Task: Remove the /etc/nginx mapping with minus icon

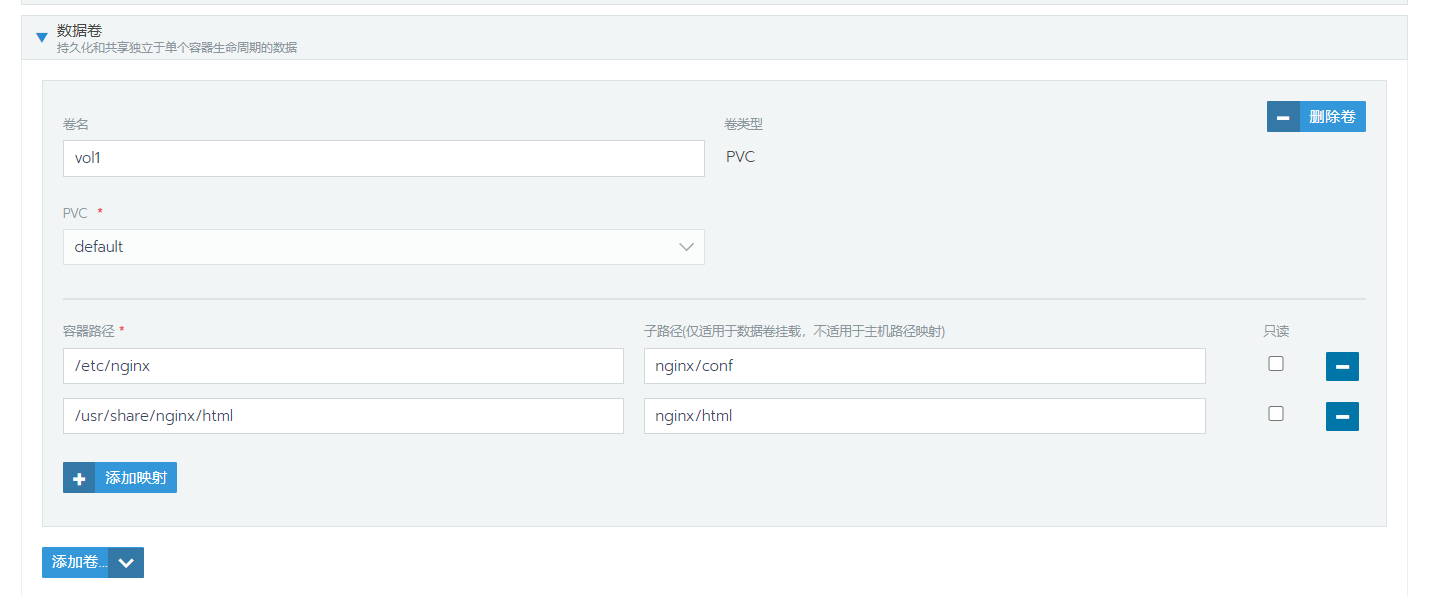Action: tap(1342, 367)
